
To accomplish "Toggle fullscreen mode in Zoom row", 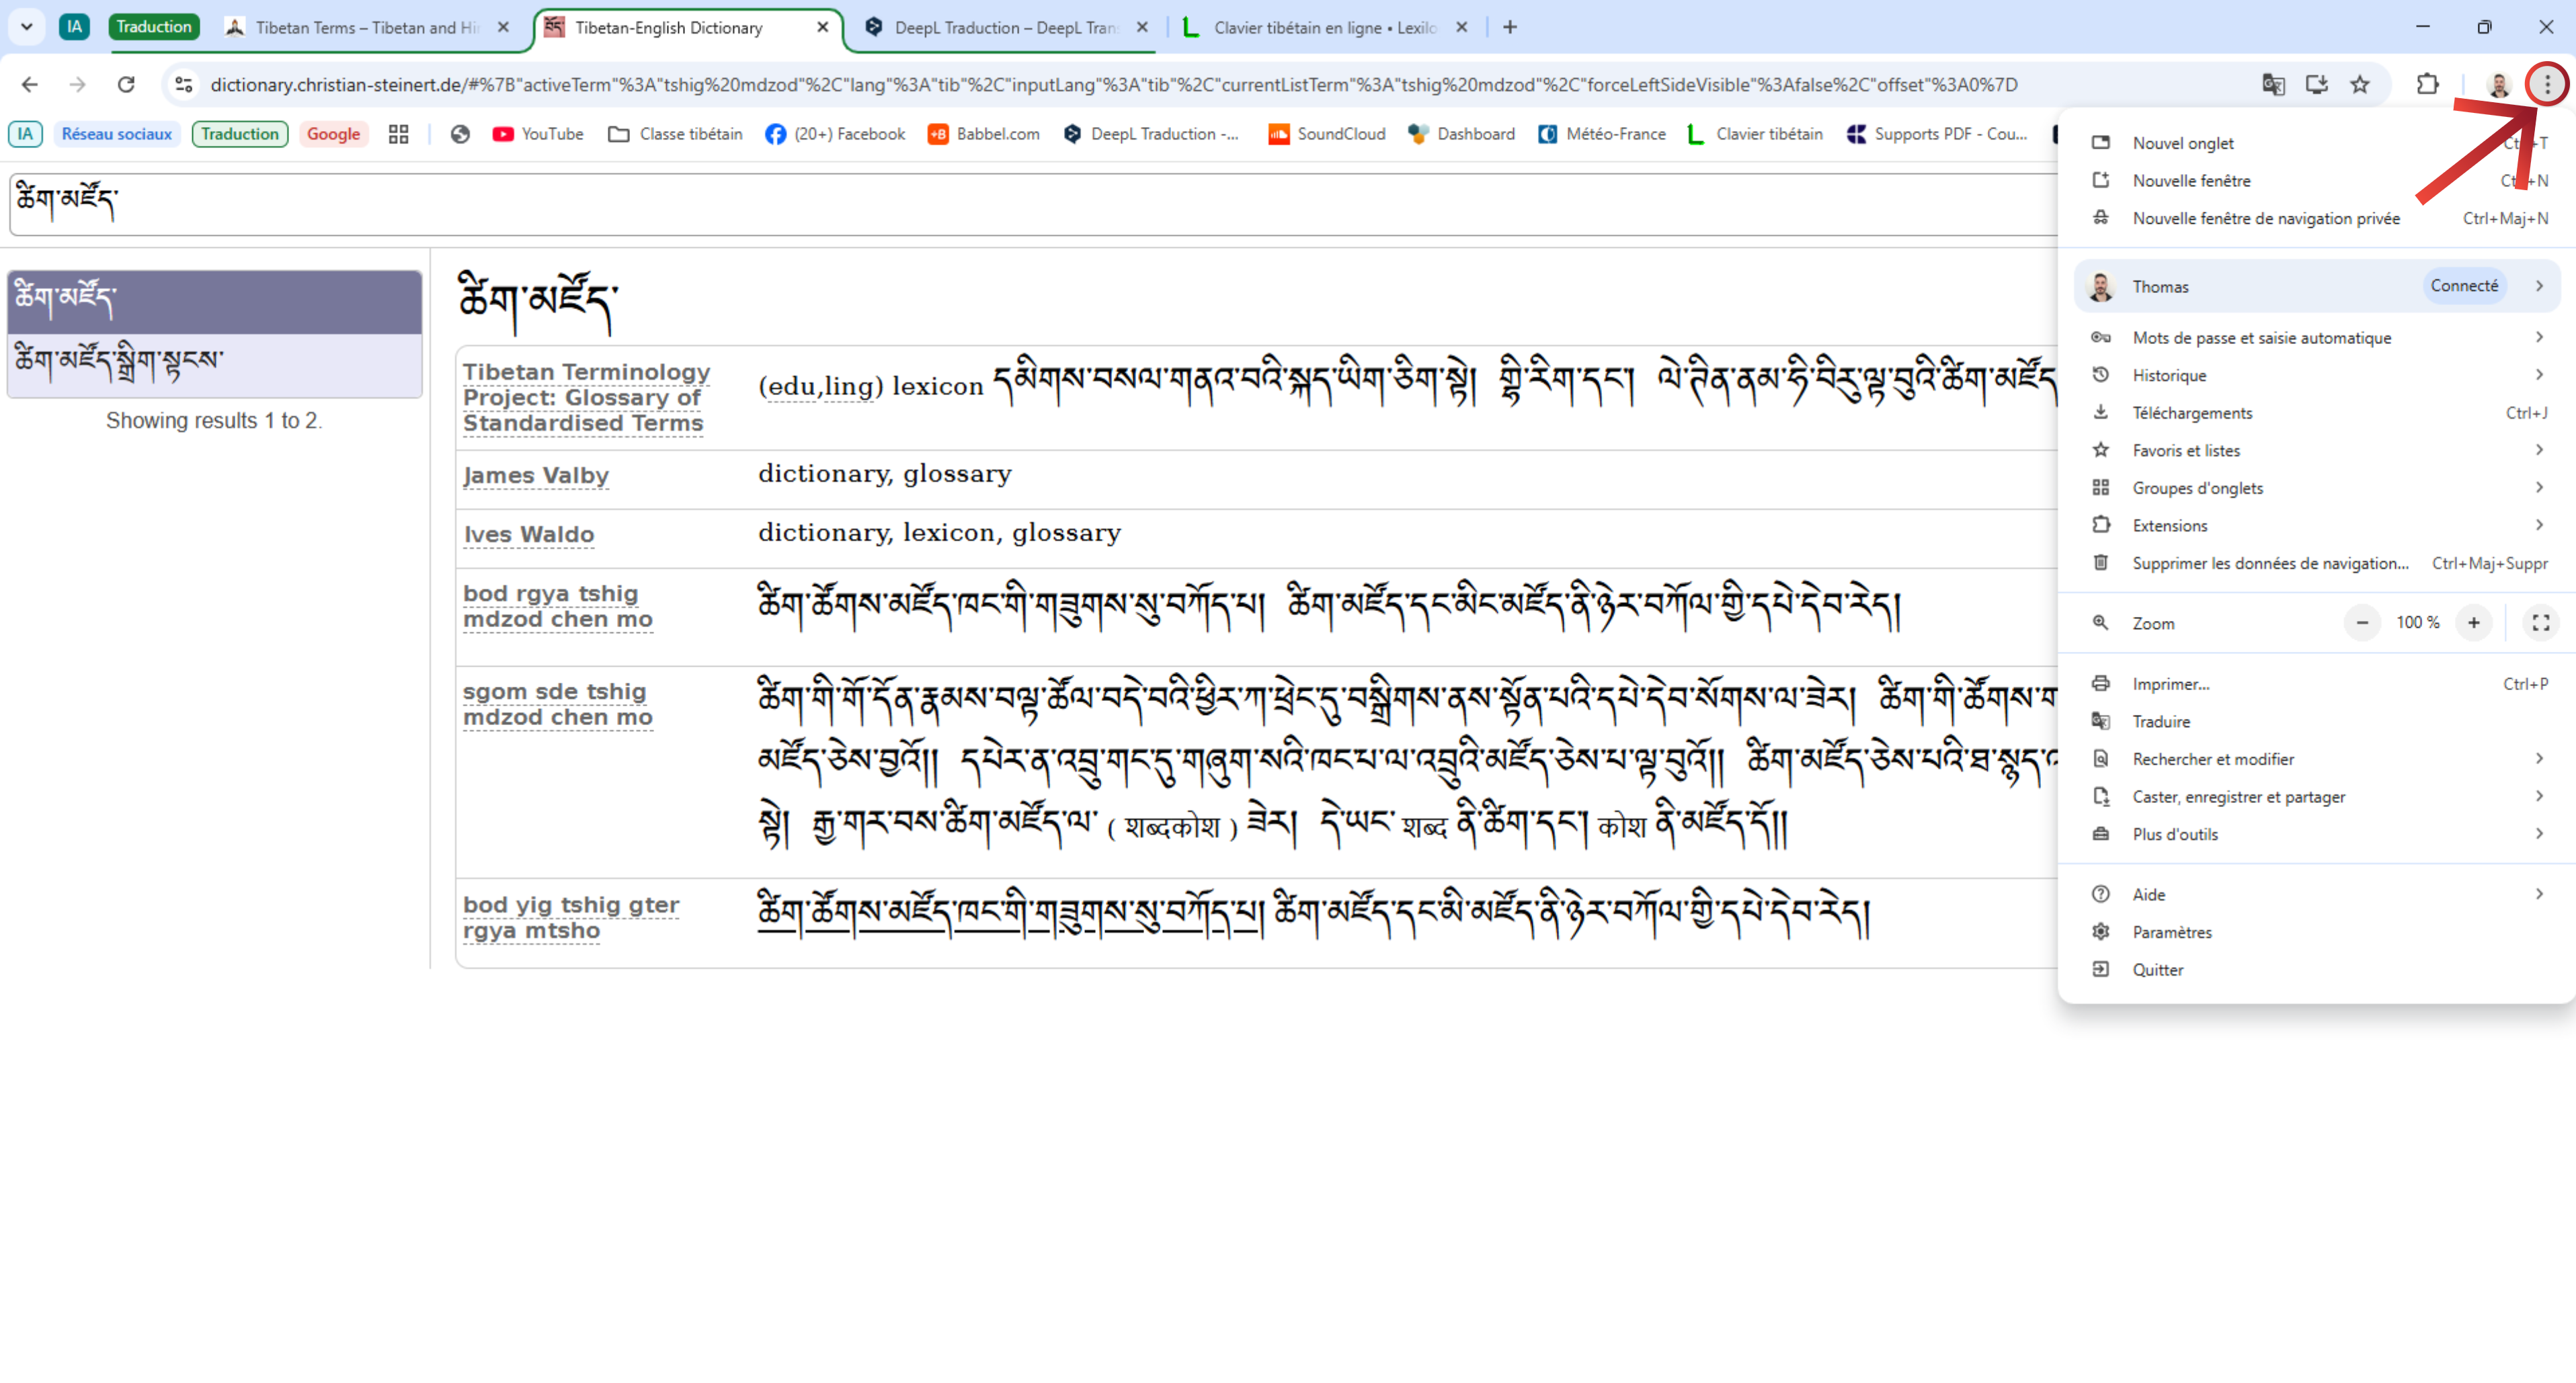I will pyautogui.click(x=2540, y=623).
